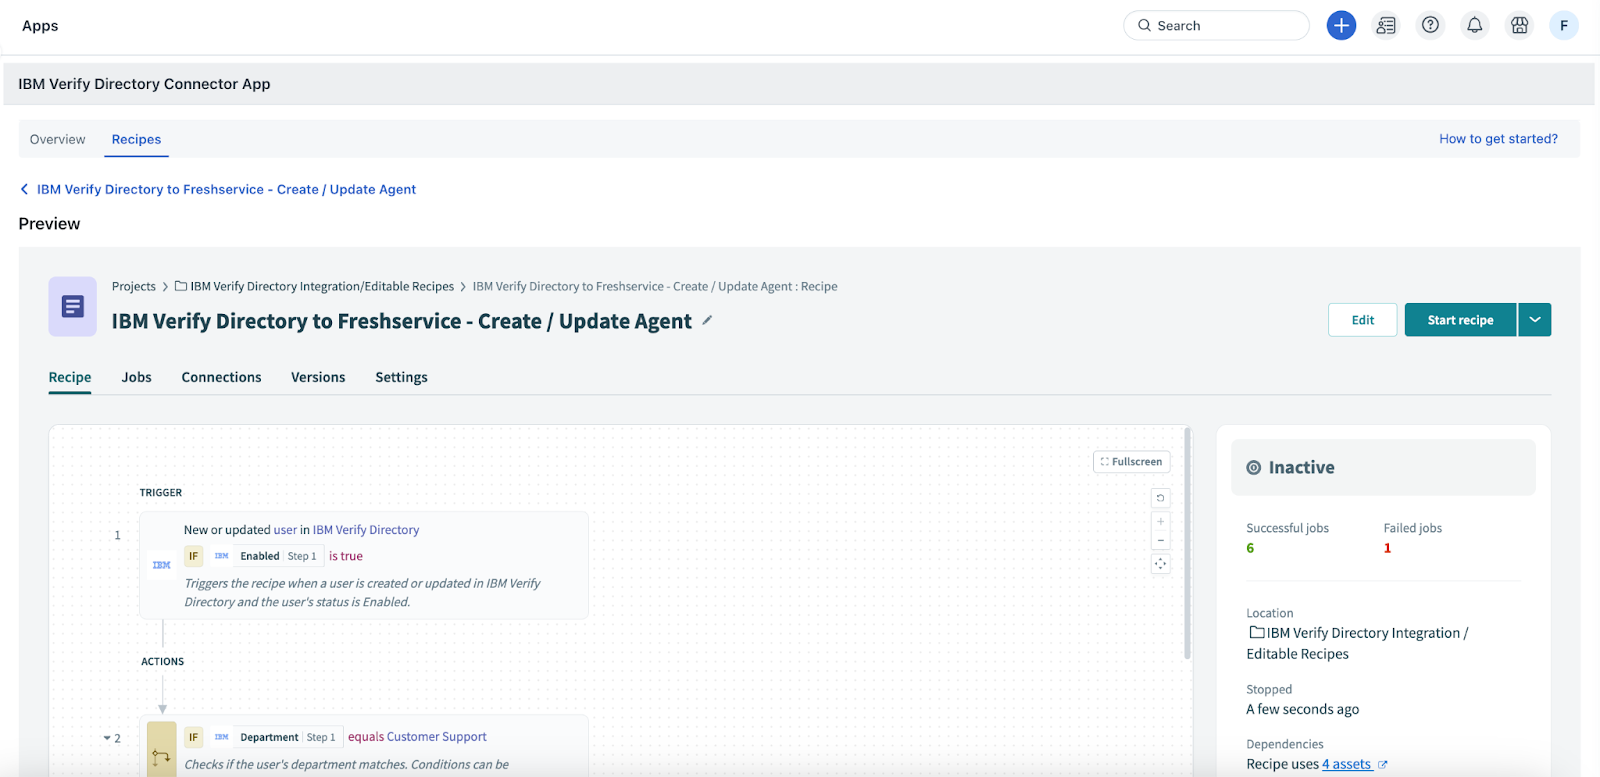Viewport: 1600px width, 777px height.
Task: Open the user profile avatar F
Action: click(1564, 26)
